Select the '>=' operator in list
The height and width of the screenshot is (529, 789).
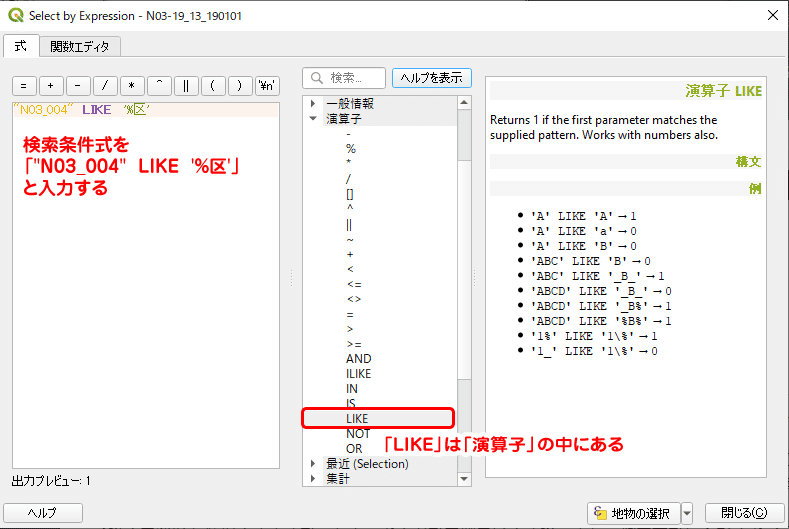pos(354,344)
